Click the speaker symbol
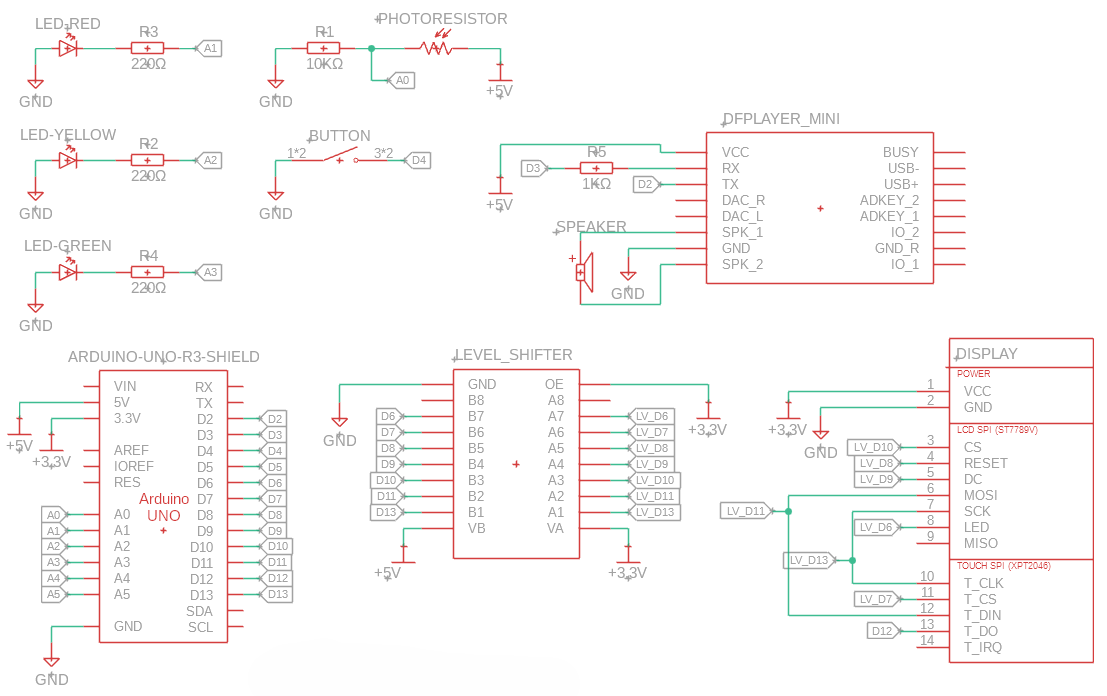This screenshot has height=696, width=1107. pyautogui.click(x=585, y=272)
